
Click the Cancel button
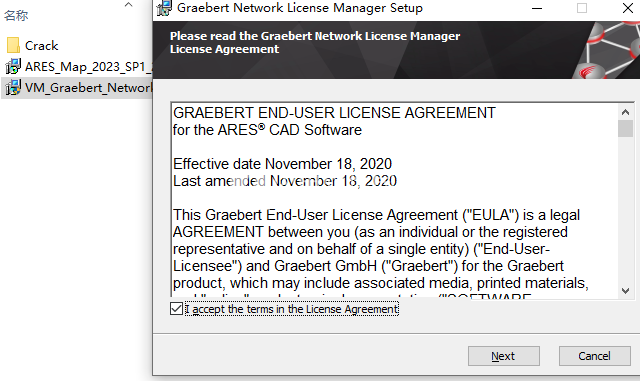[x=594, y=356]
